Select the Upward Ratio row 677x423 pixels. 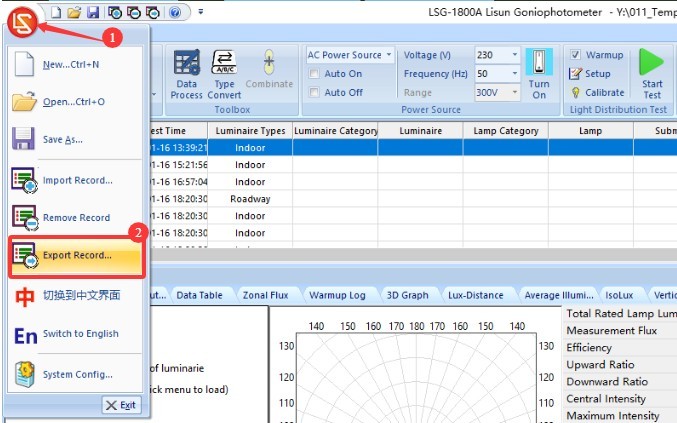[x=620, y=365]
